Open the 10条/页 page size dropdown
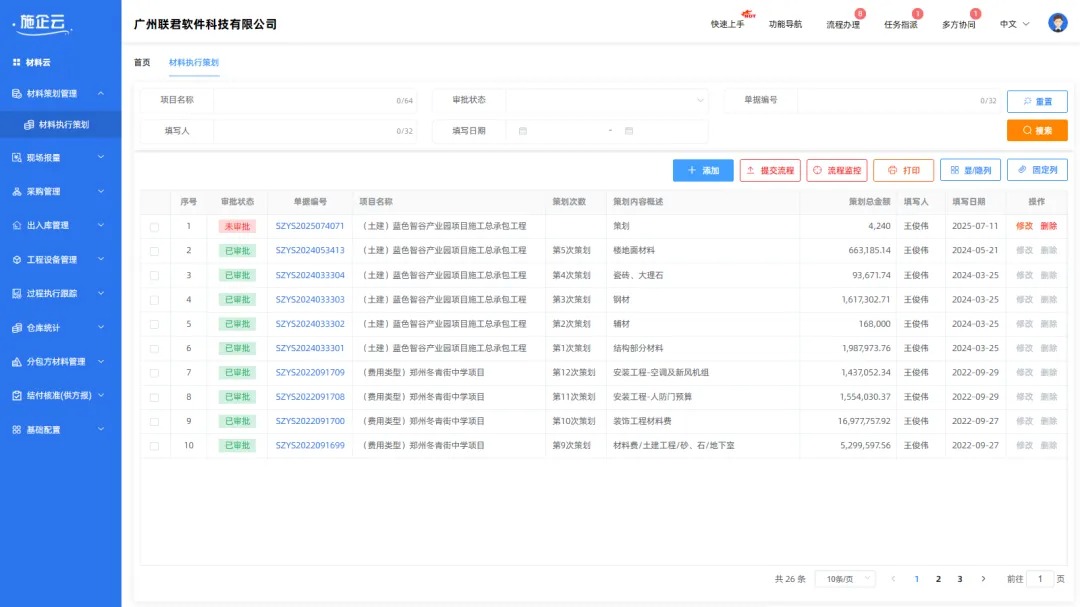 point(845,579)
